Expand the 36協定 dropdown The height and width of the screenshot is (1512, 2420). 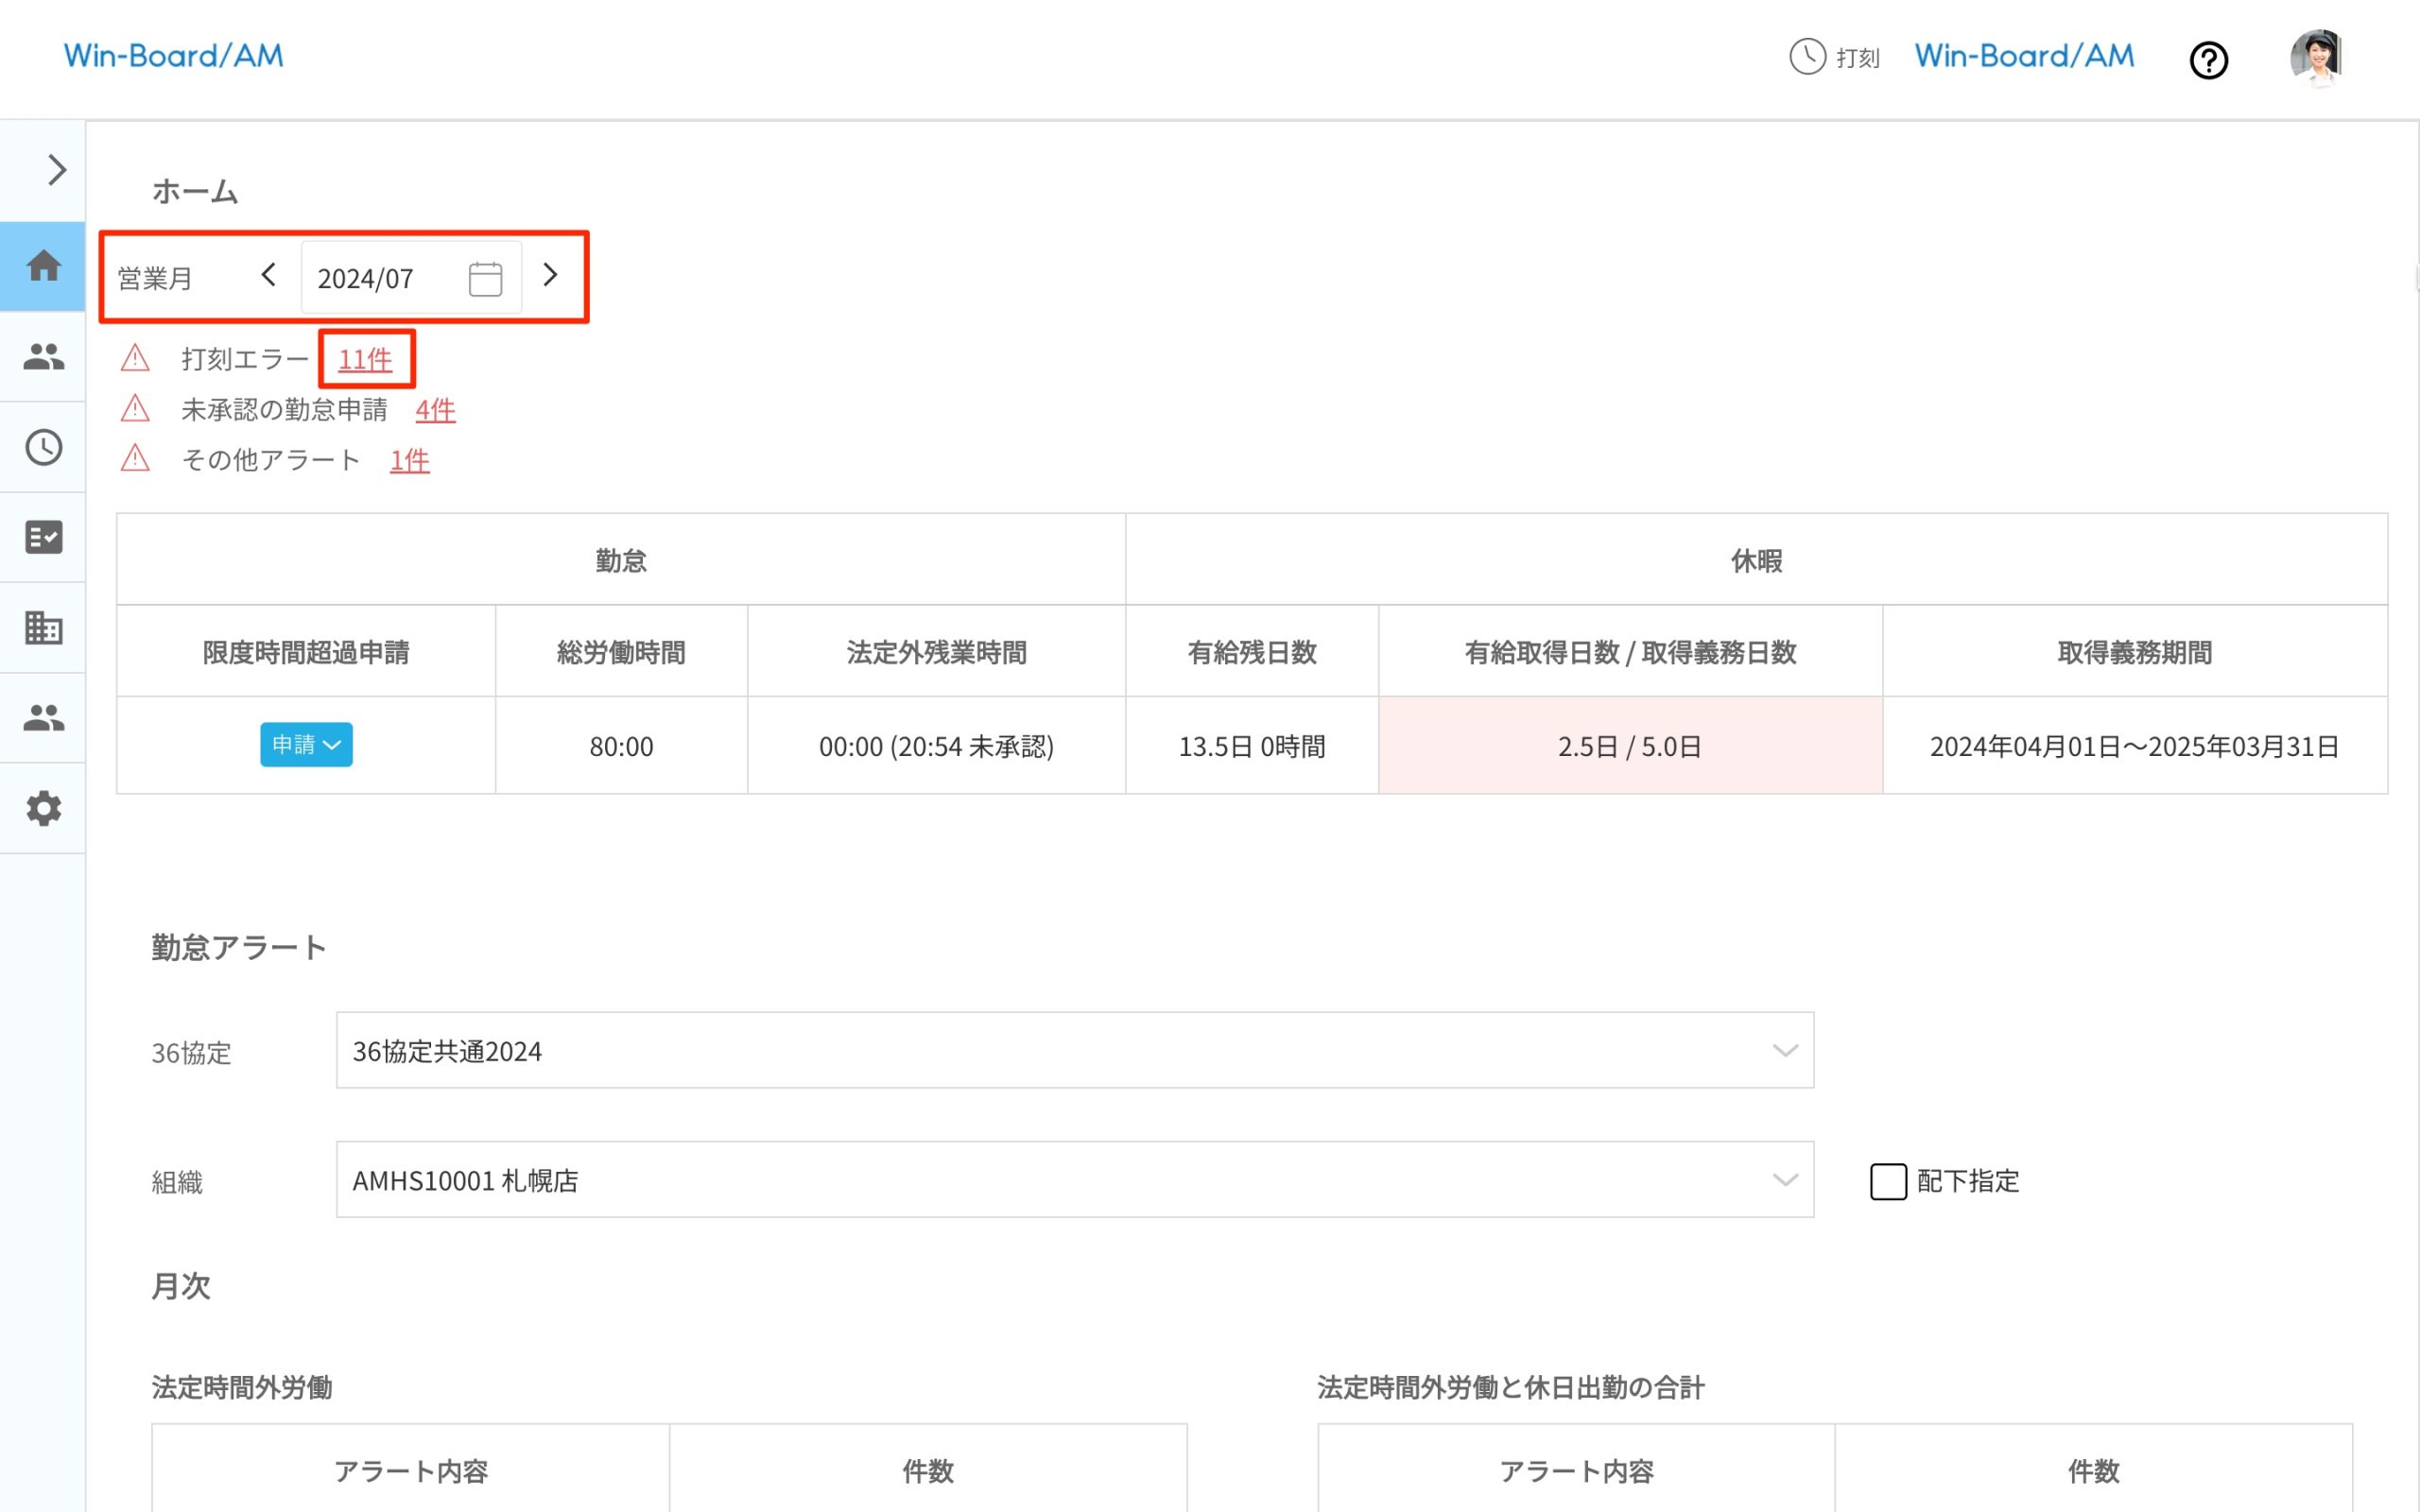click(1074, 1050)
